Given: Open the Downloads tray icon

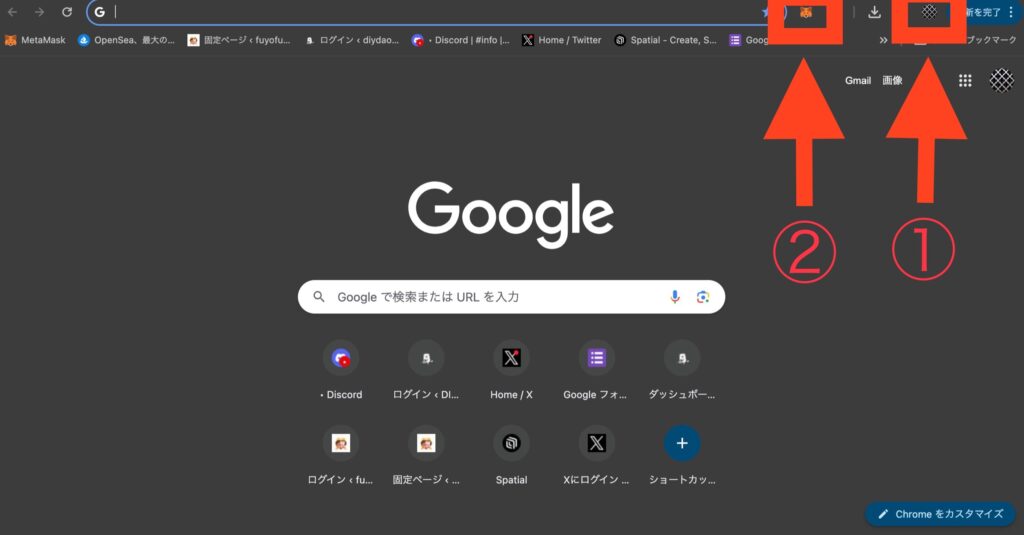Looking at the screenshot, I should tap(874, 12).
